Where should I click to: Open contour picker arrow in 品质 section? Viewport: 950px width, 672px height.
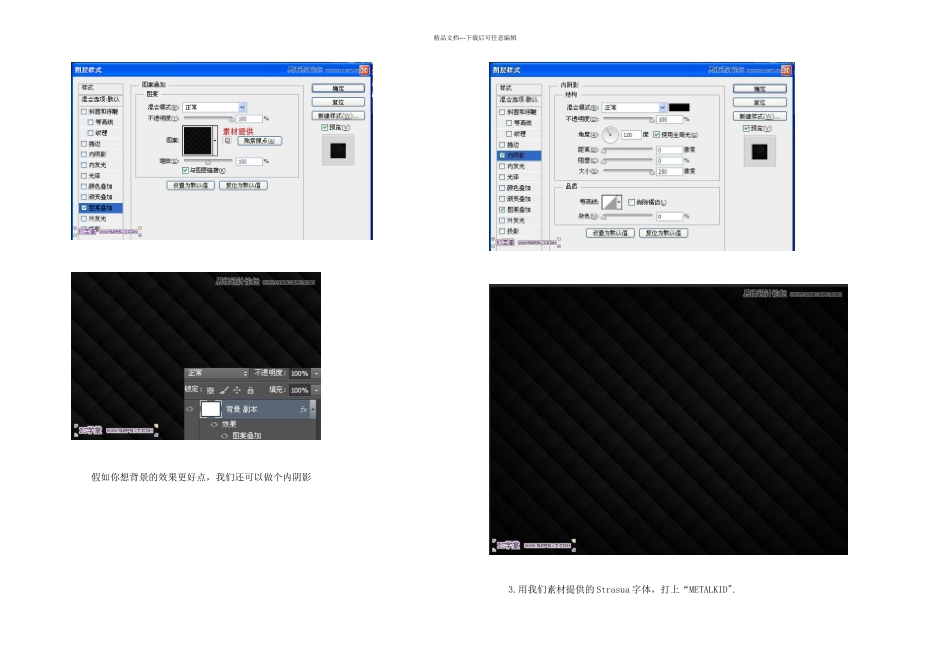[619, 202]
